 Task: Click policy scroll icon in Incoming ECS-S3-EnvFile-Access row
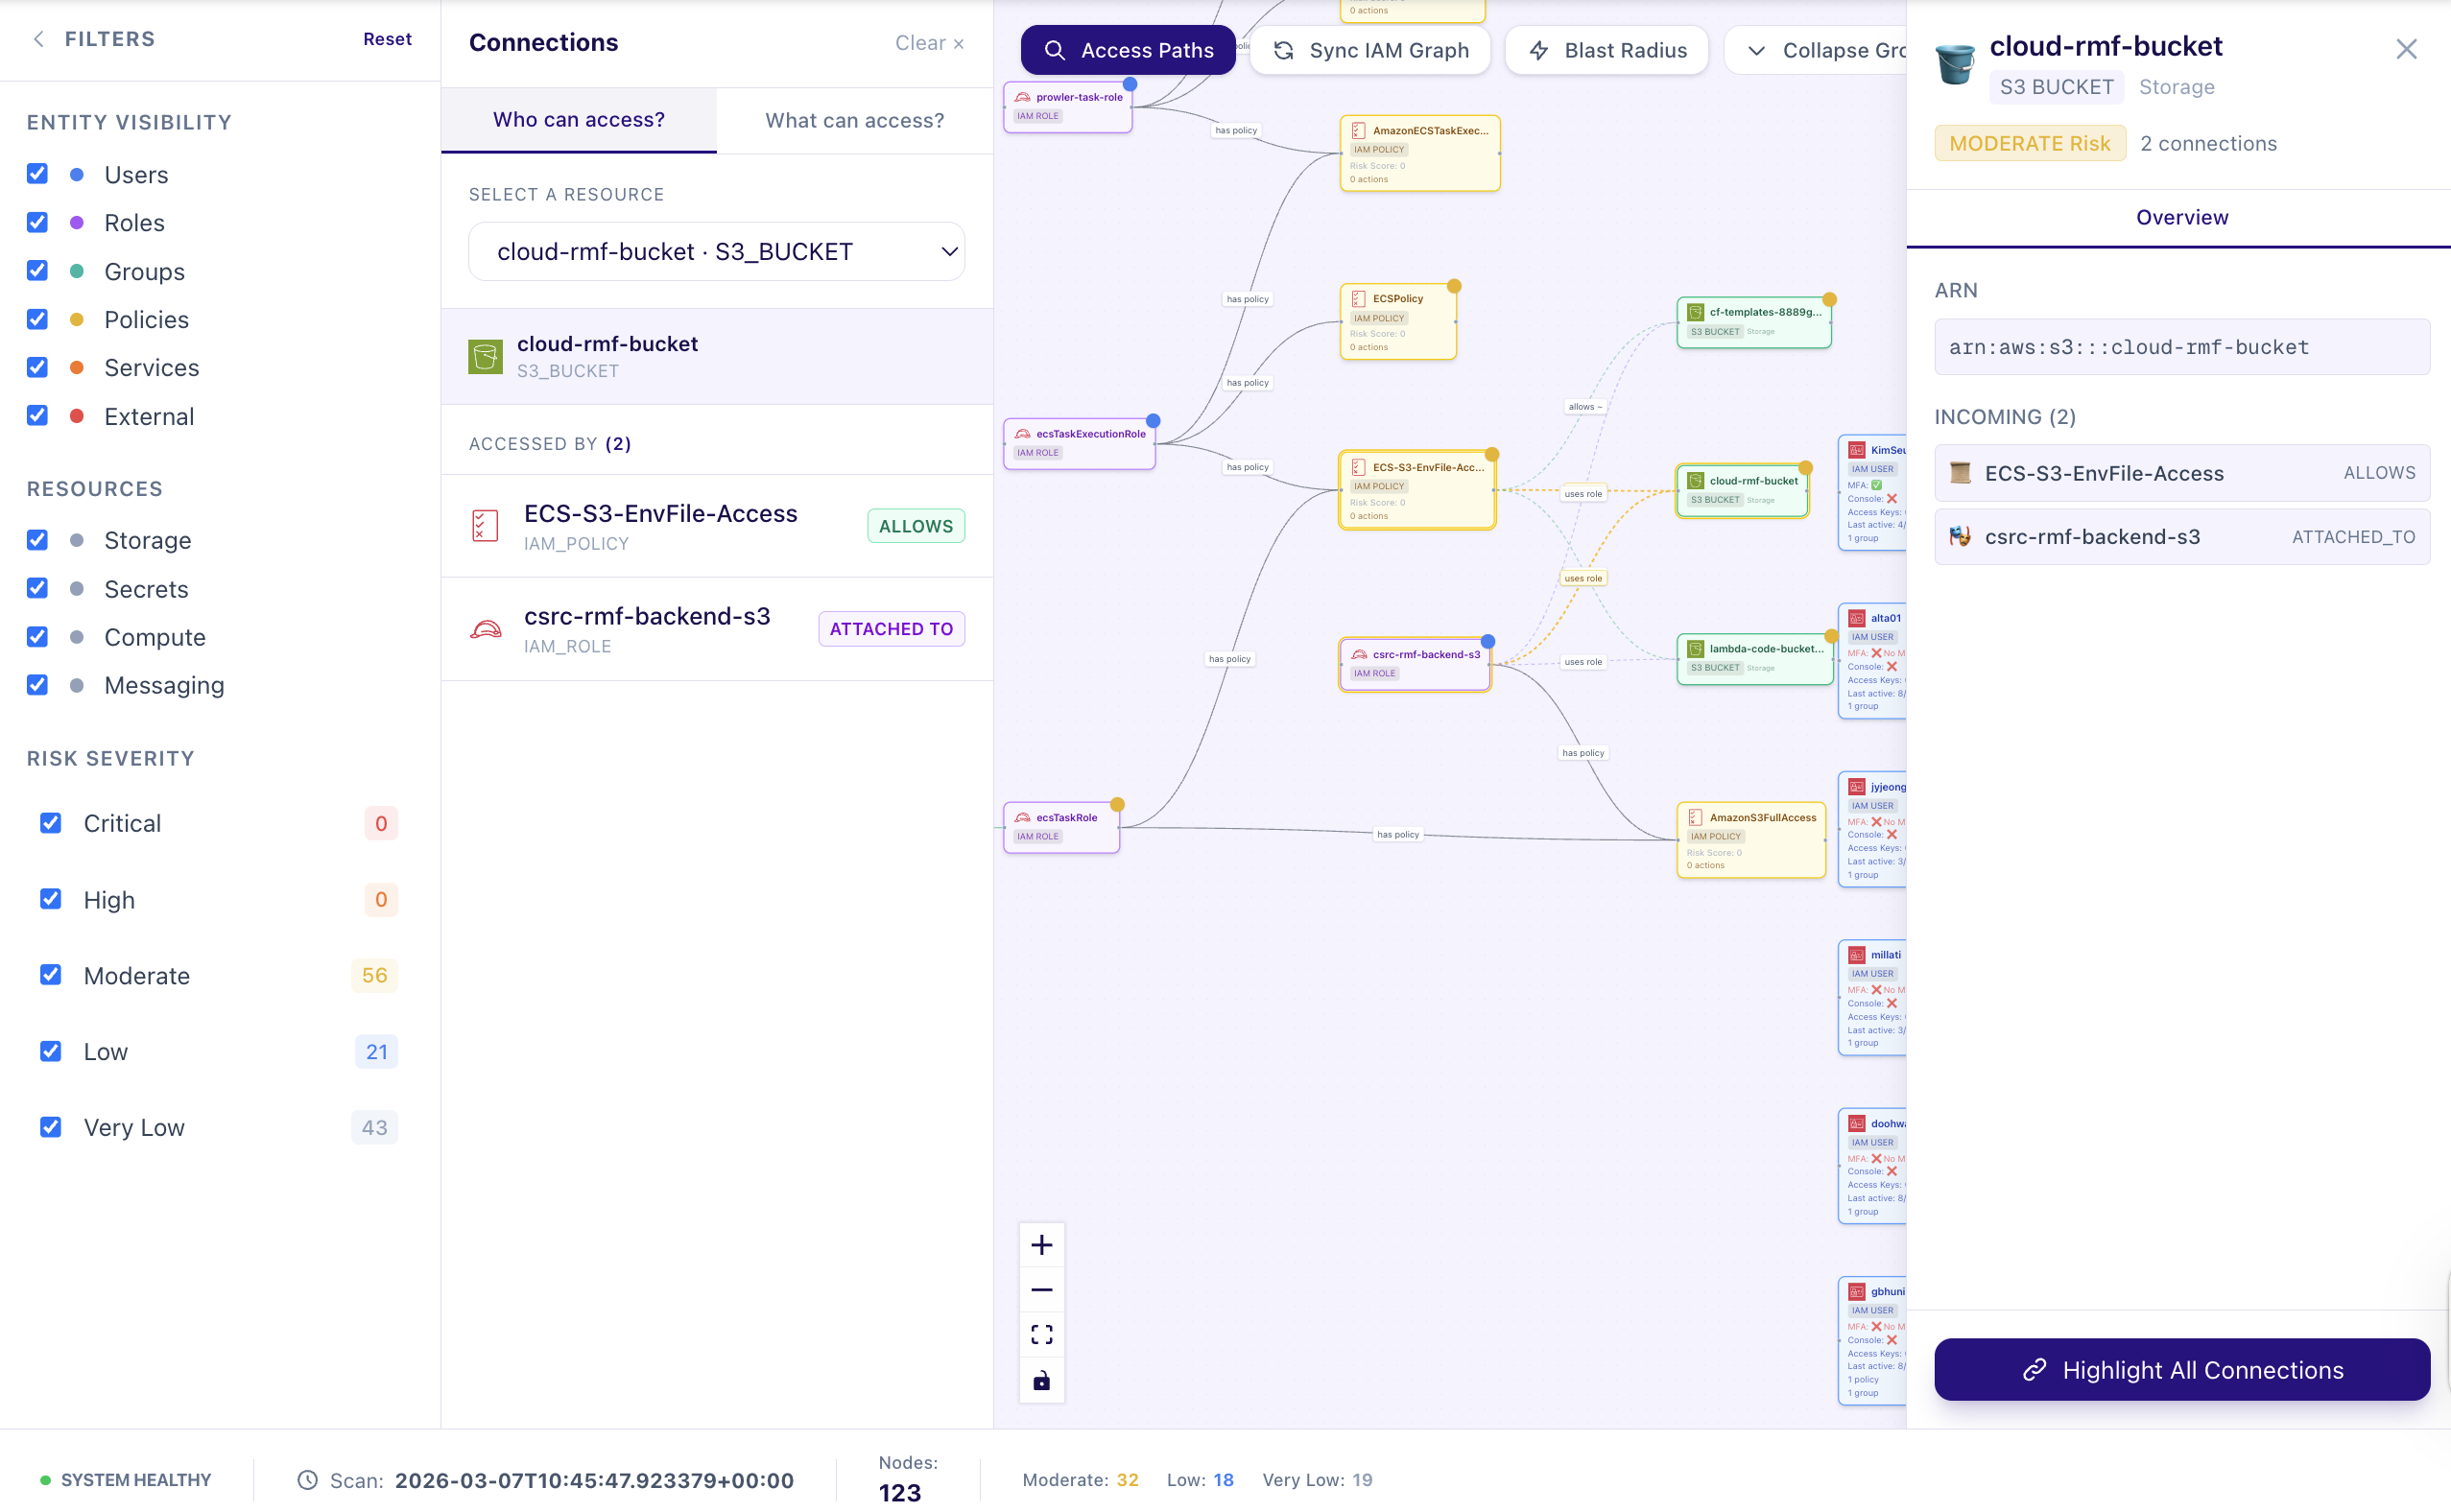pyautogui.click(x=1960, y=473)
